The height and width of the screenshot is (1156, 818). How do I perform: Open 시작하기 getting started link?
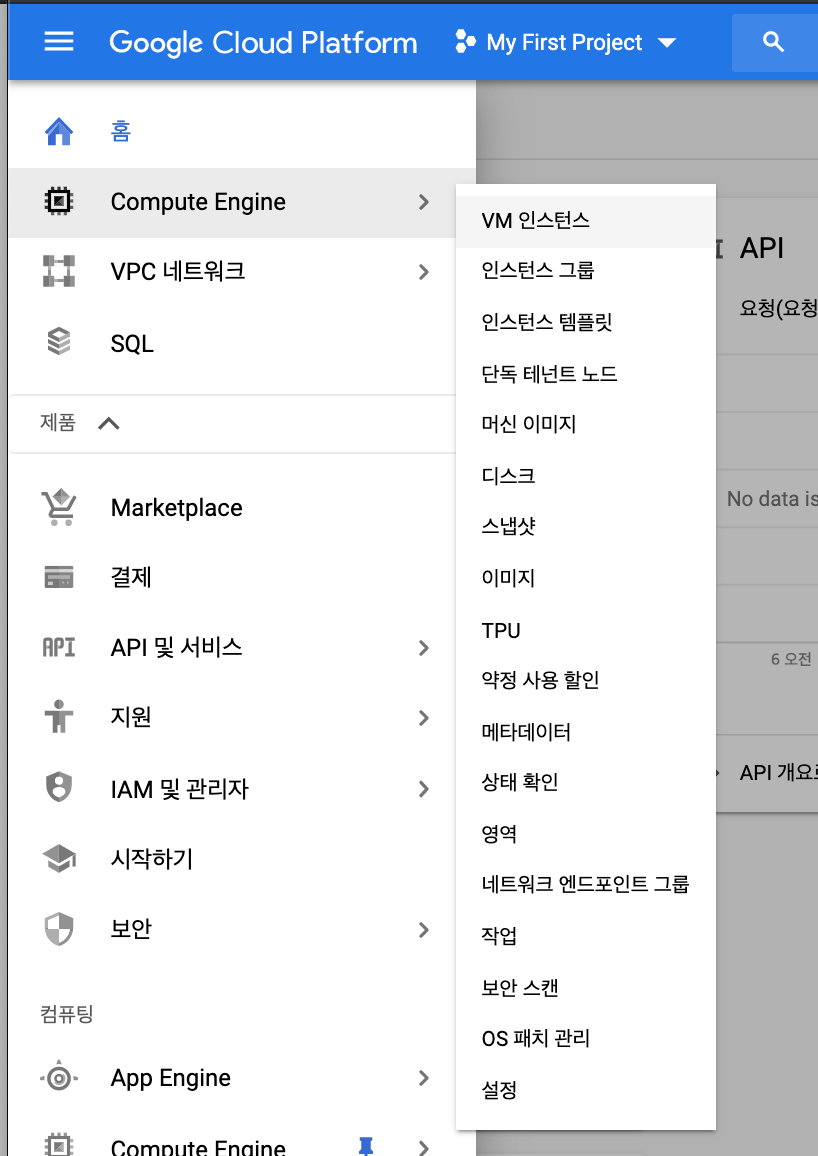(152, 859)
